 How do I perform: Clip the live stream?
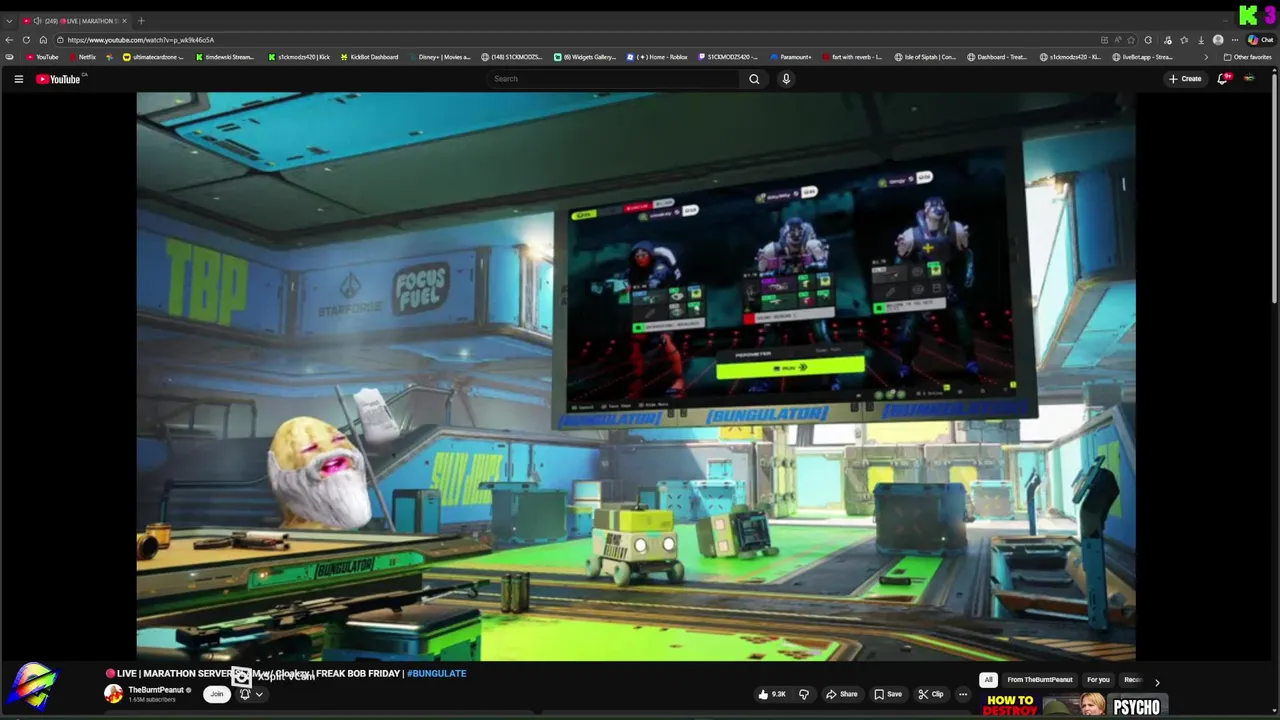coord(931,694)
